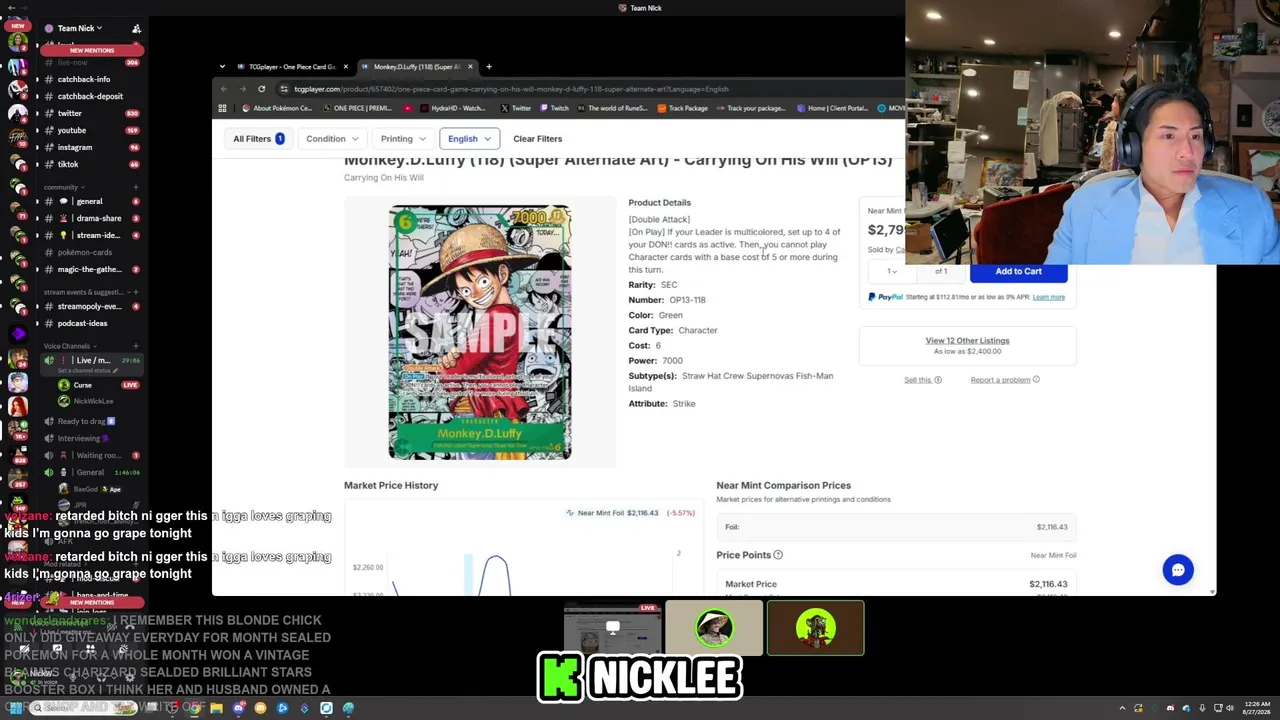Click the Report a problem link

(x=1005, y=380)
